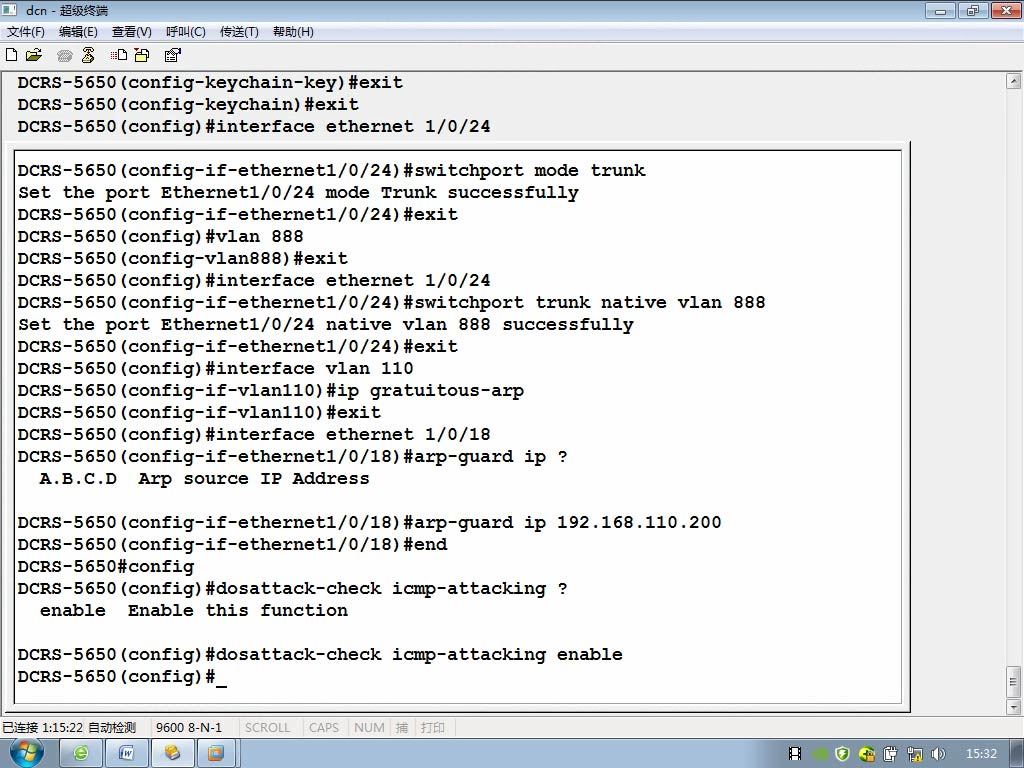Click the Call (telephone) toolbar icon
This screenshot has height=768, width=1024.
[64, 56]
